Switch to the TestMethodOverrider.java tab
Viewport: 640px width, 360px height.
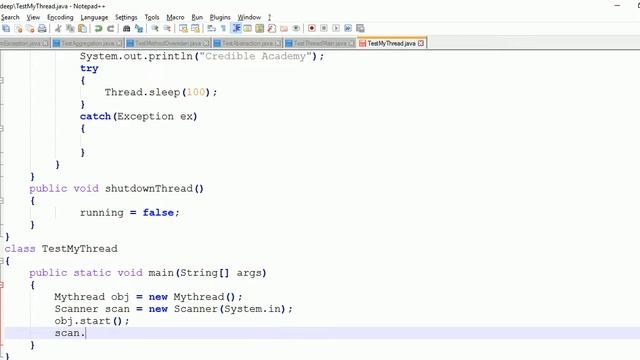pyautogui.click(x=168, y=43)
